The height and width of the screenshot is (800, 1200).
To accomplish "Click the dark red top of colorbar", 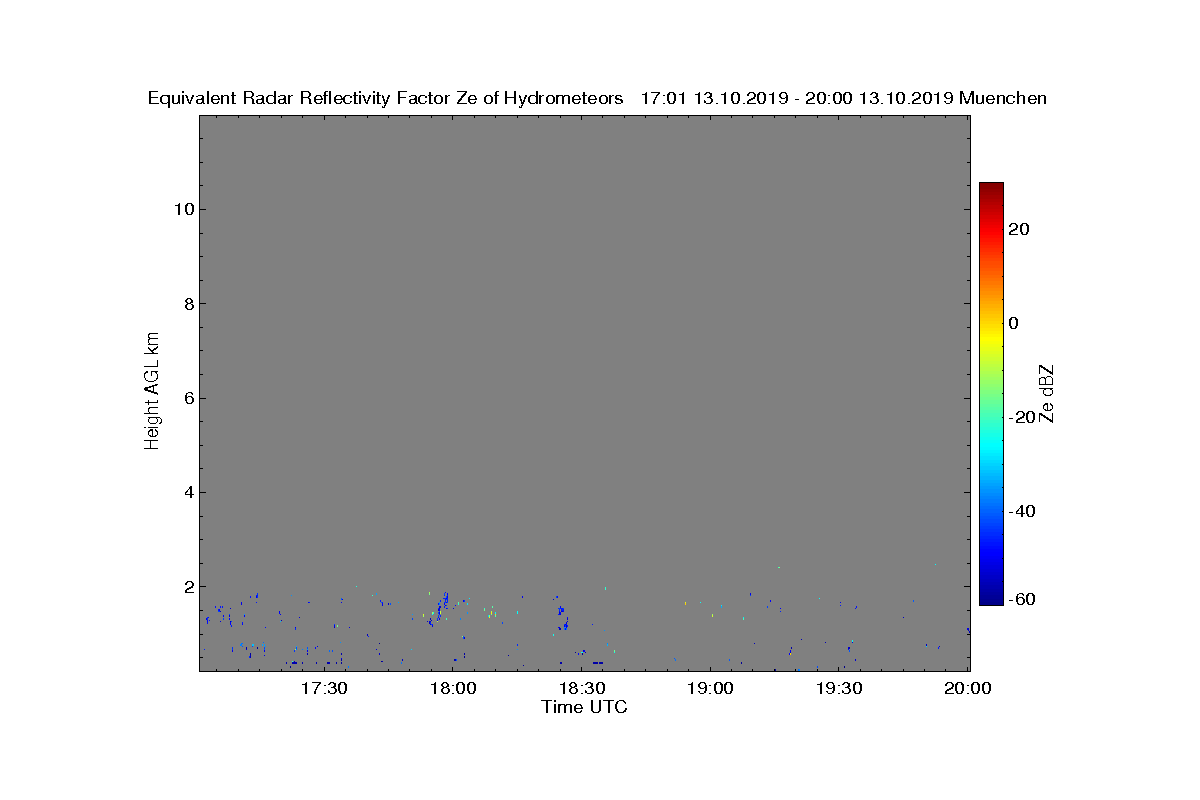I will point(991,189).
